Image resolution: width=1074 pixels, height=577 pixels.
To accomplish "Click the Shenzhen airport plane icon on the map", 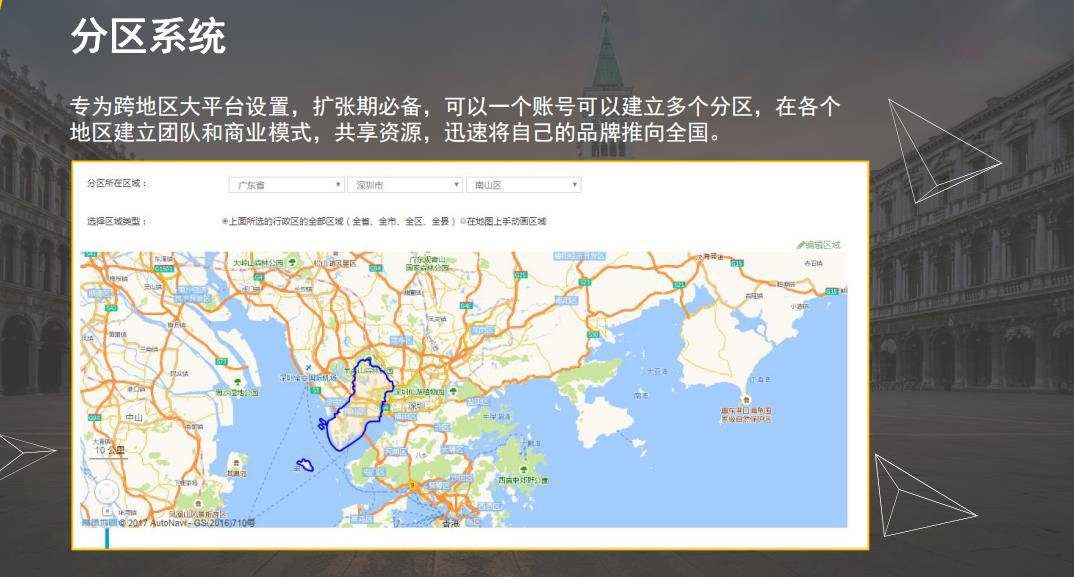I will pos(309,369).
